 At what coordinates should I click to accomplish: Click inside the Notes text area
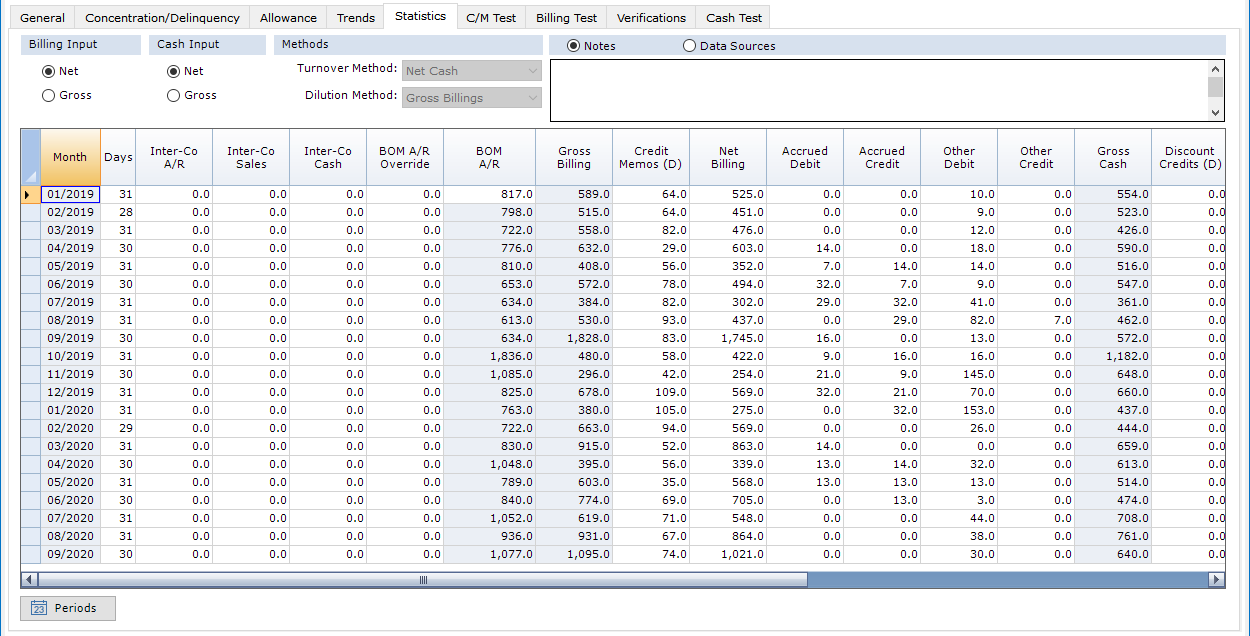(x=878, y=90)
